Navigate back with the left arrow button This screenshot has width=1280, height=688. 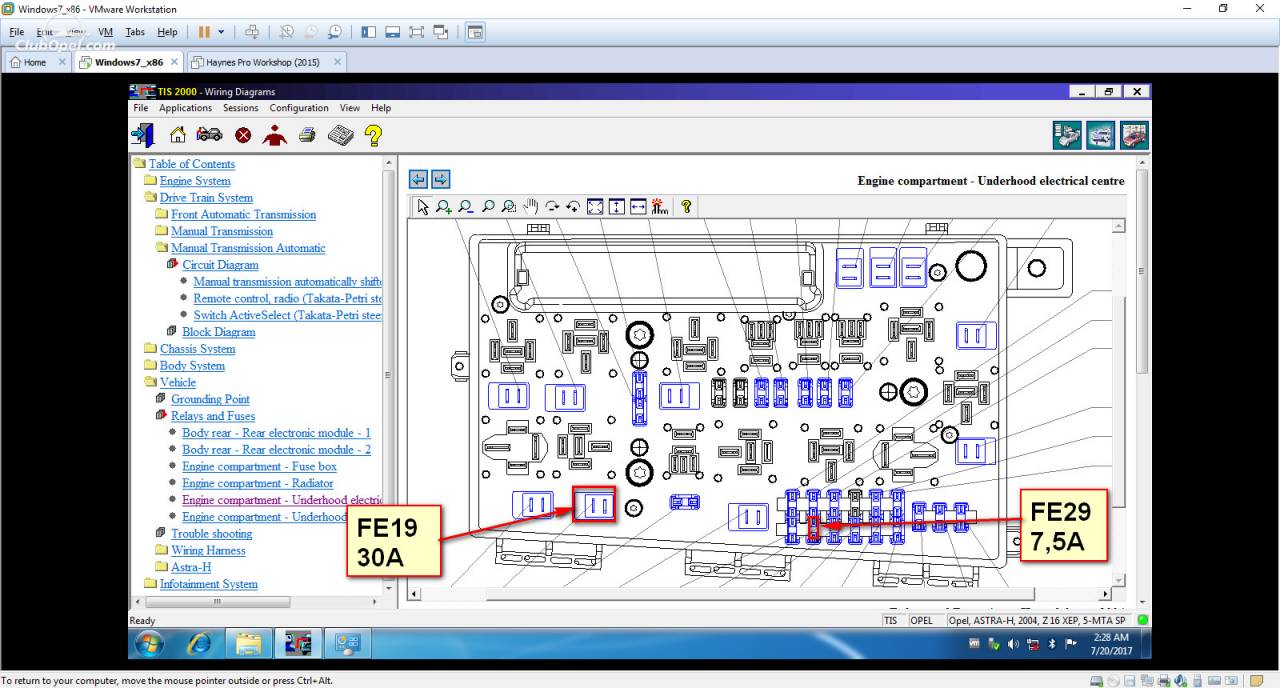pyautogui.click(x=418, y=179)
